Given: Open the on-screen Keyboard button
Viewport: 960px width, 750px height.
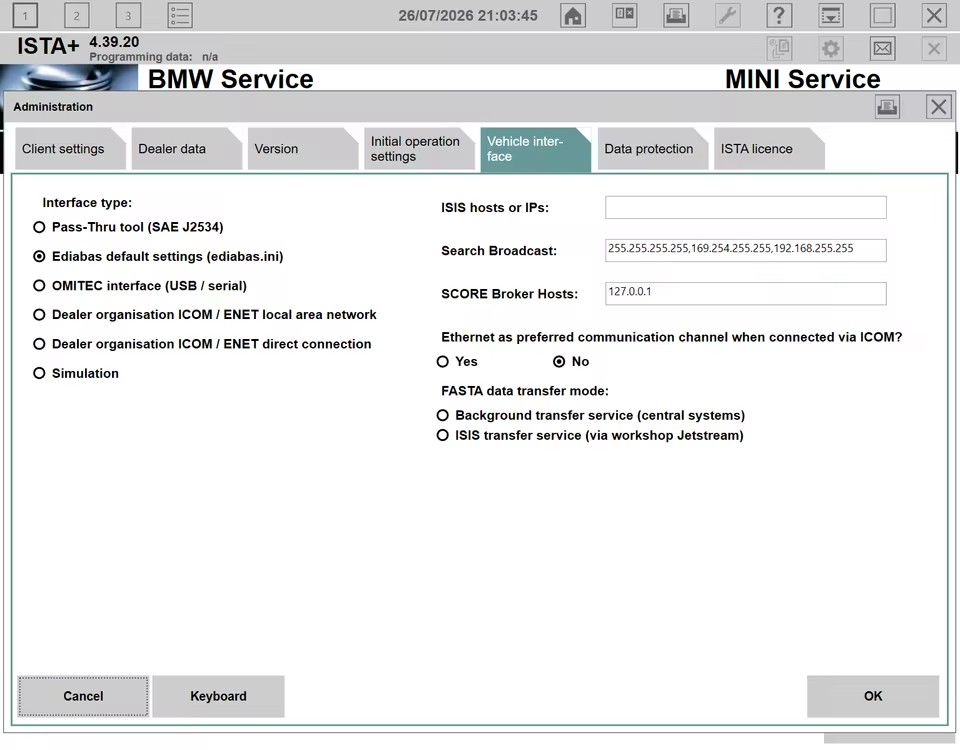Looking at the screenshot, I should [x=219, y=696].
